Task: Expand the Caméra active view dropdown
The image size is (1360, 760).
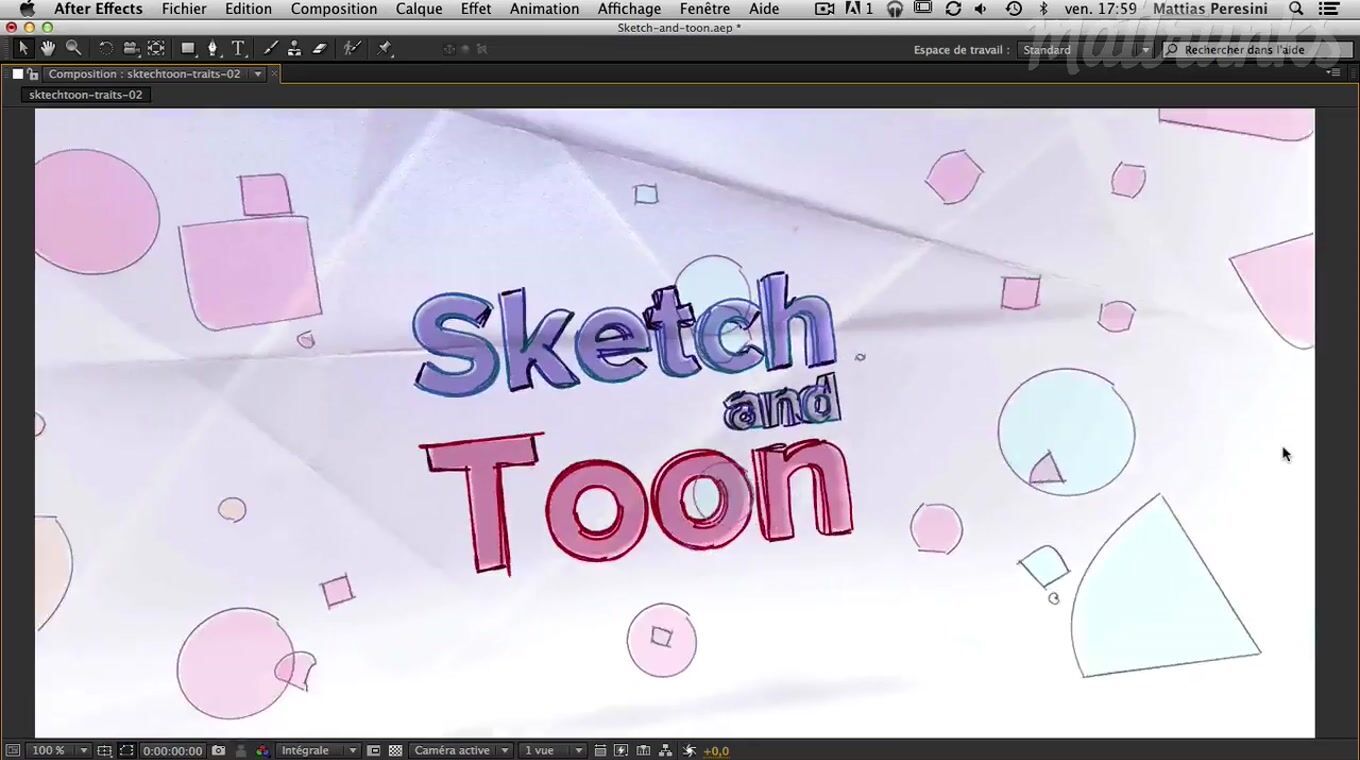Action: click(461, 750)
